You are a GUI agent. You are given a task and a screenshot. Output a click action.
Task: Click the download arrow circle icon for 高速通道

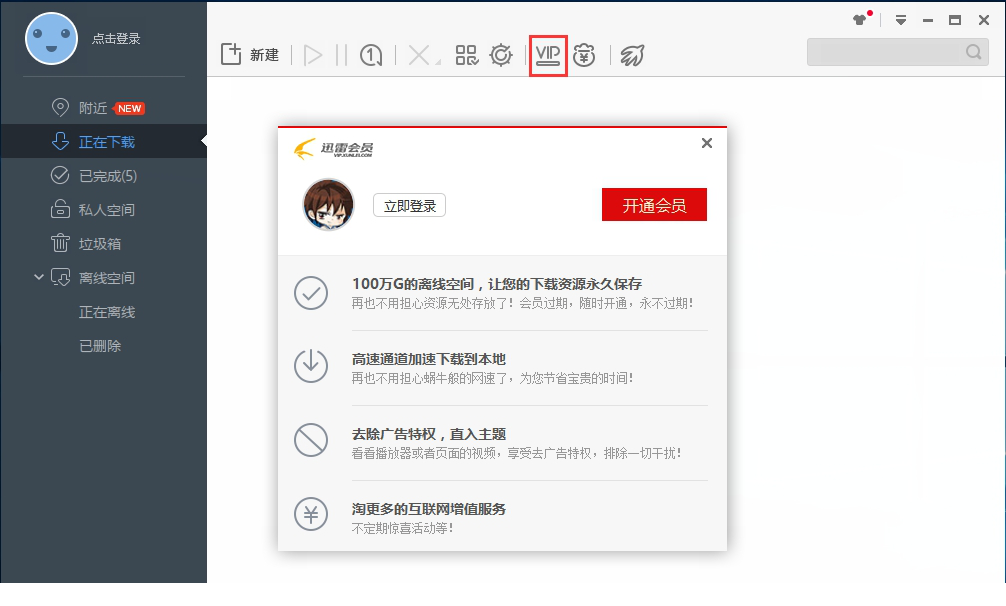(x=311, y=366)
